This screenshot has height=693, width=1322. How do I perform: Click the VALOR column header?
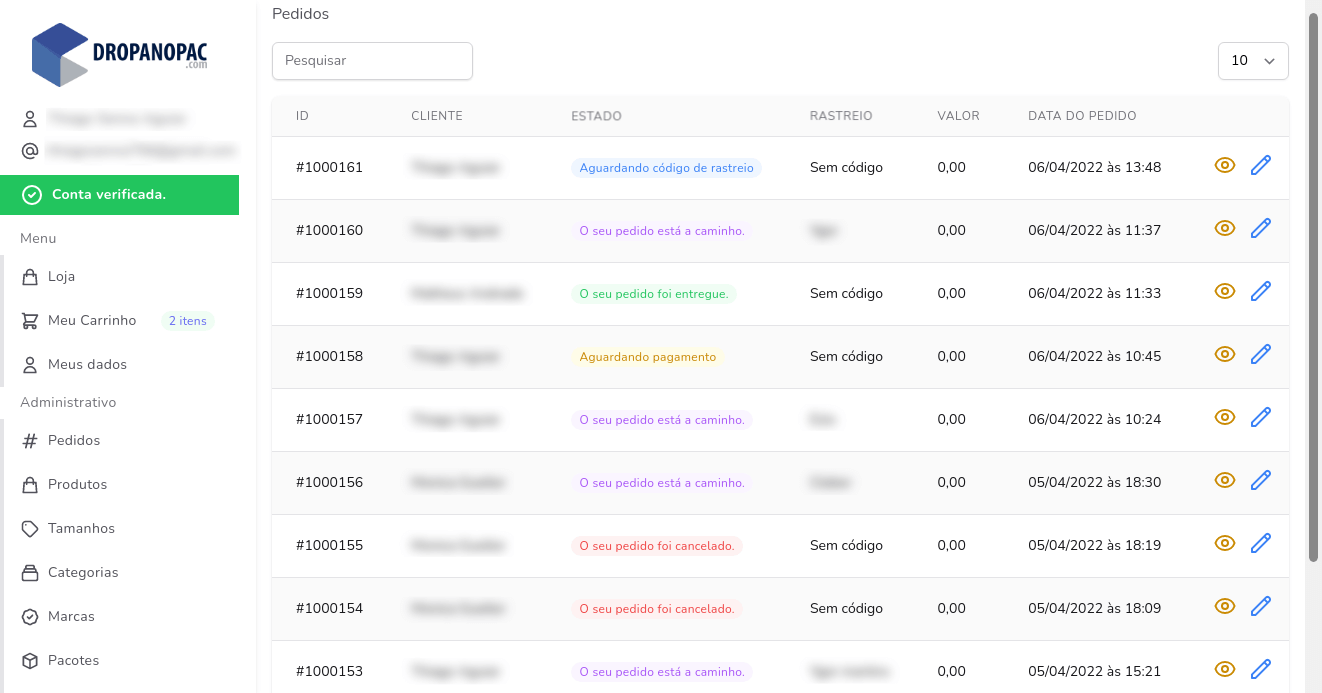958,116
